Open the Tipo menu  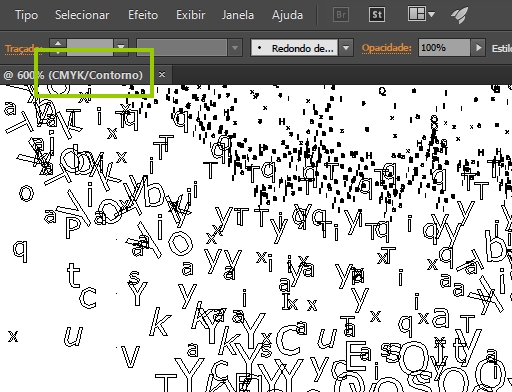point(26,15)
